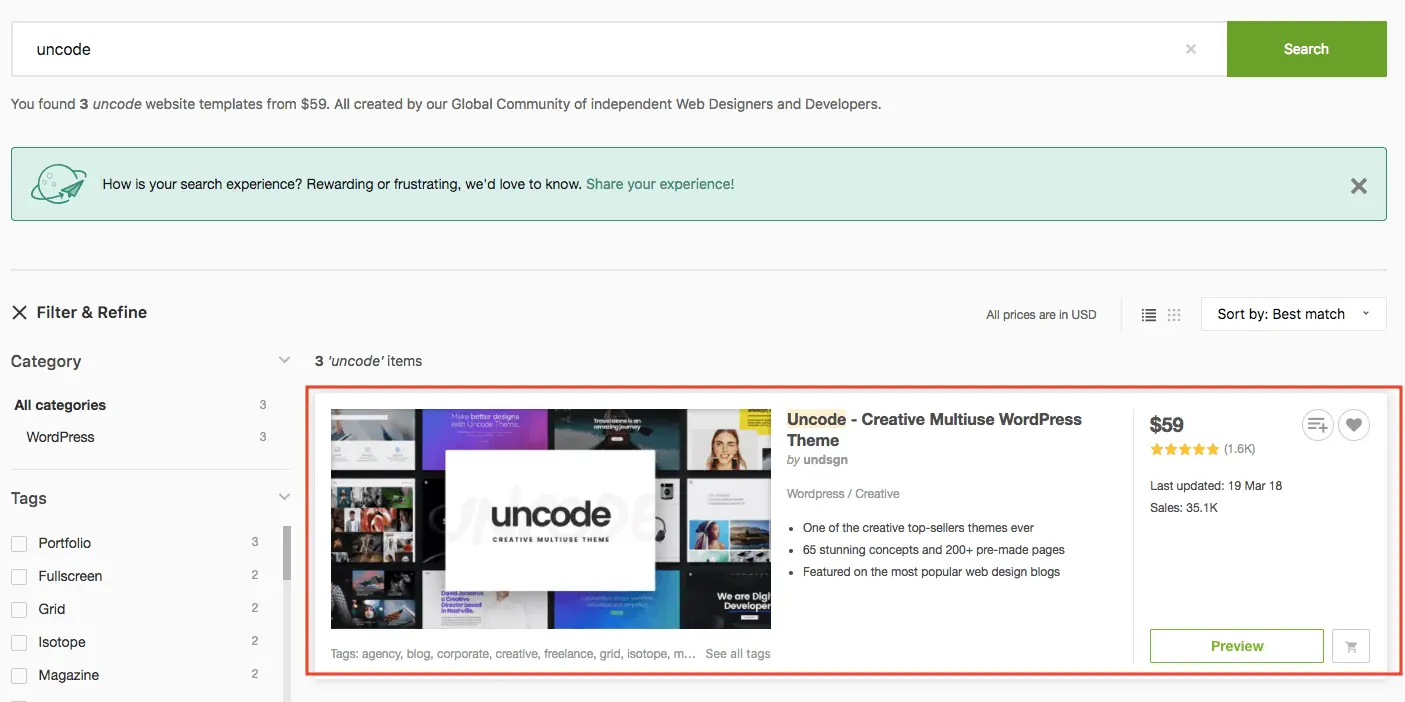The width and height of the screenshot is (1405, 702).
Task: Dismiss the search experience banner
Action: [x=1358, y=185]
